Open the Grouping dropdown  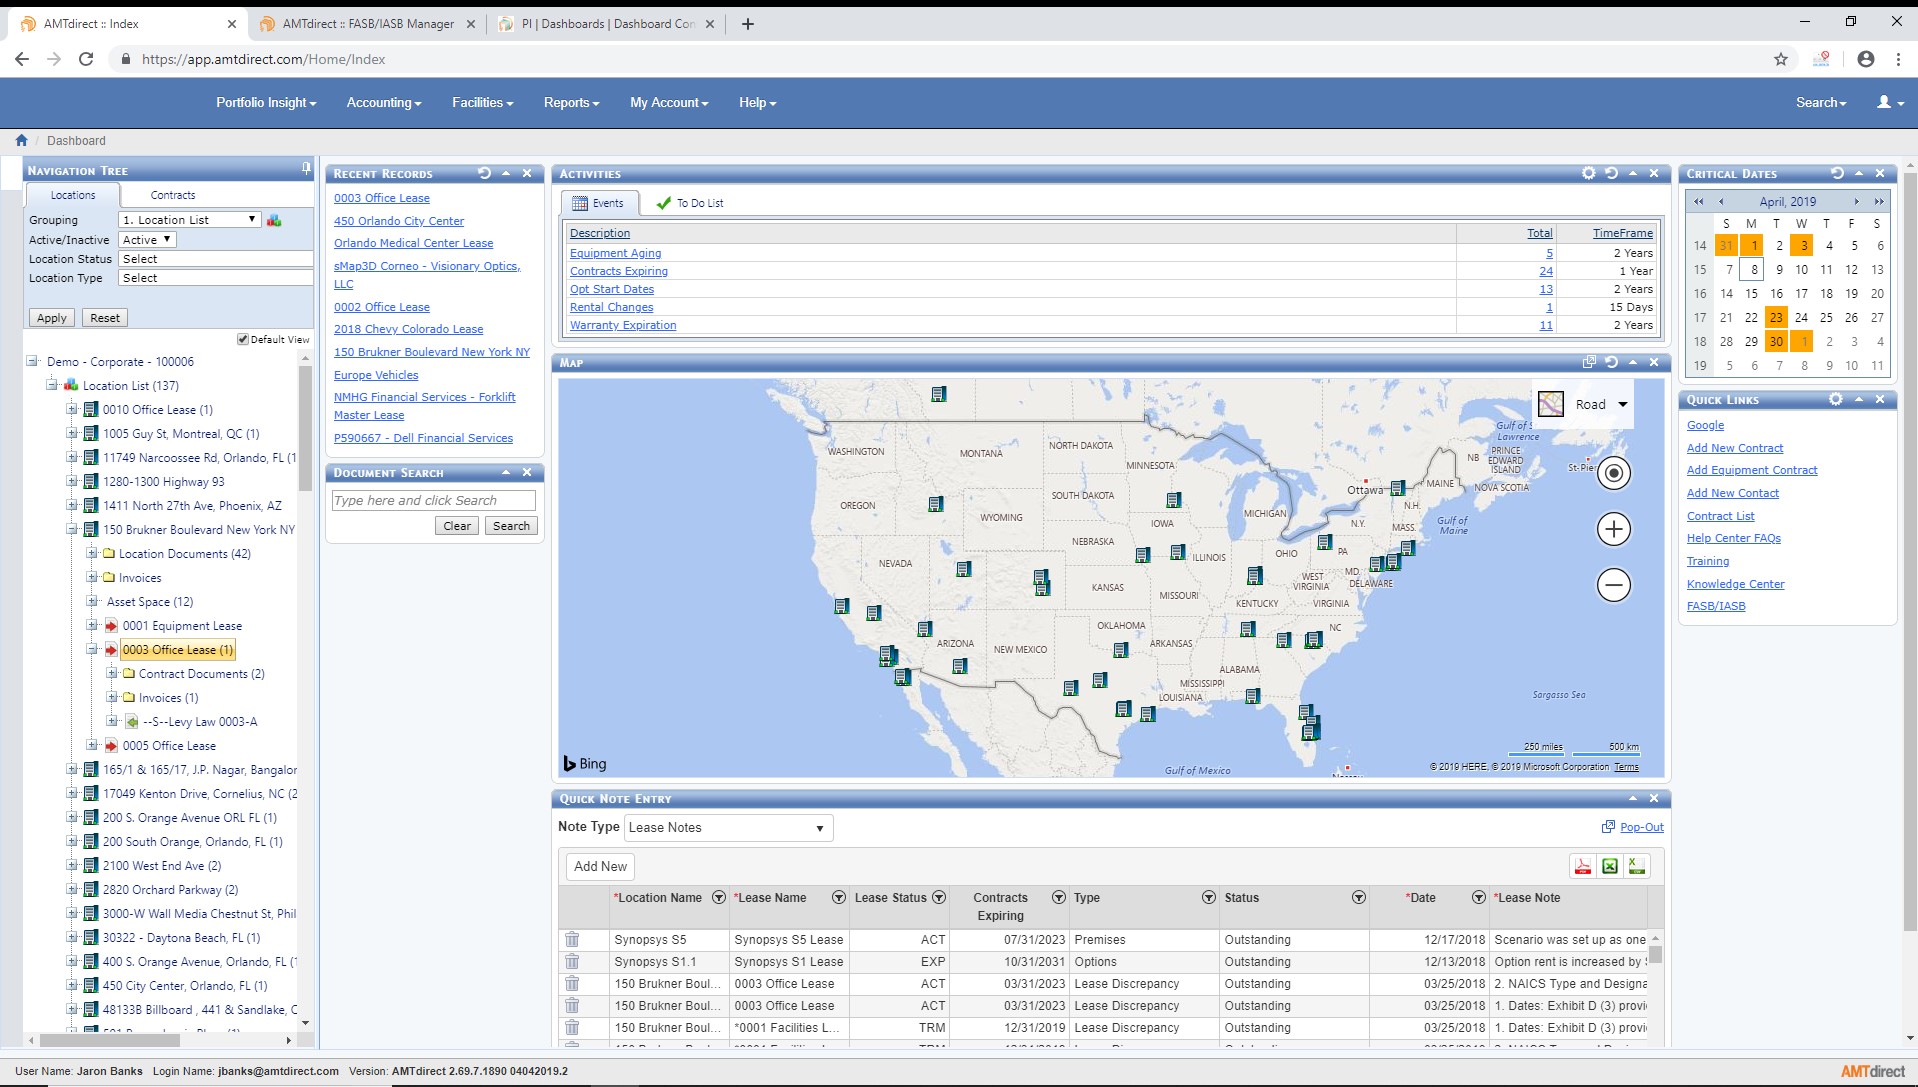[190, 219]
